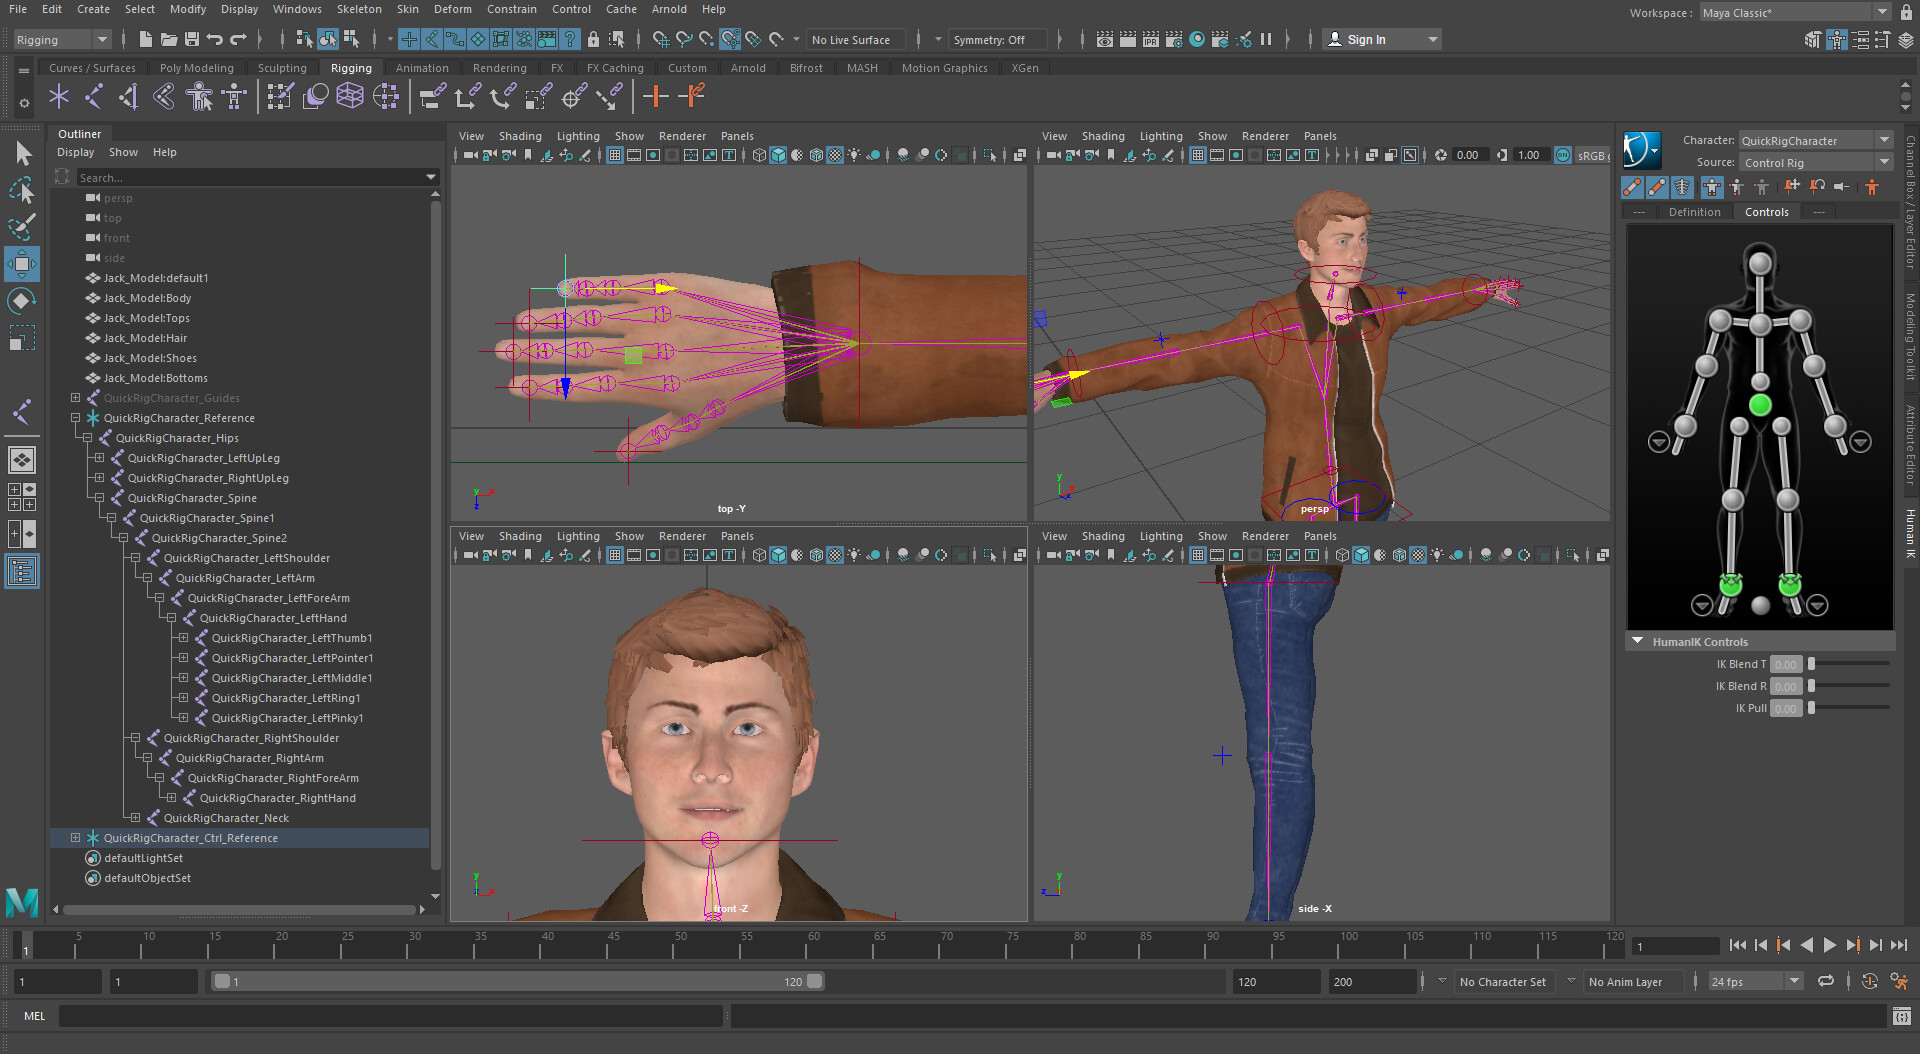Open the Skeleton menu

pos(359,9)
